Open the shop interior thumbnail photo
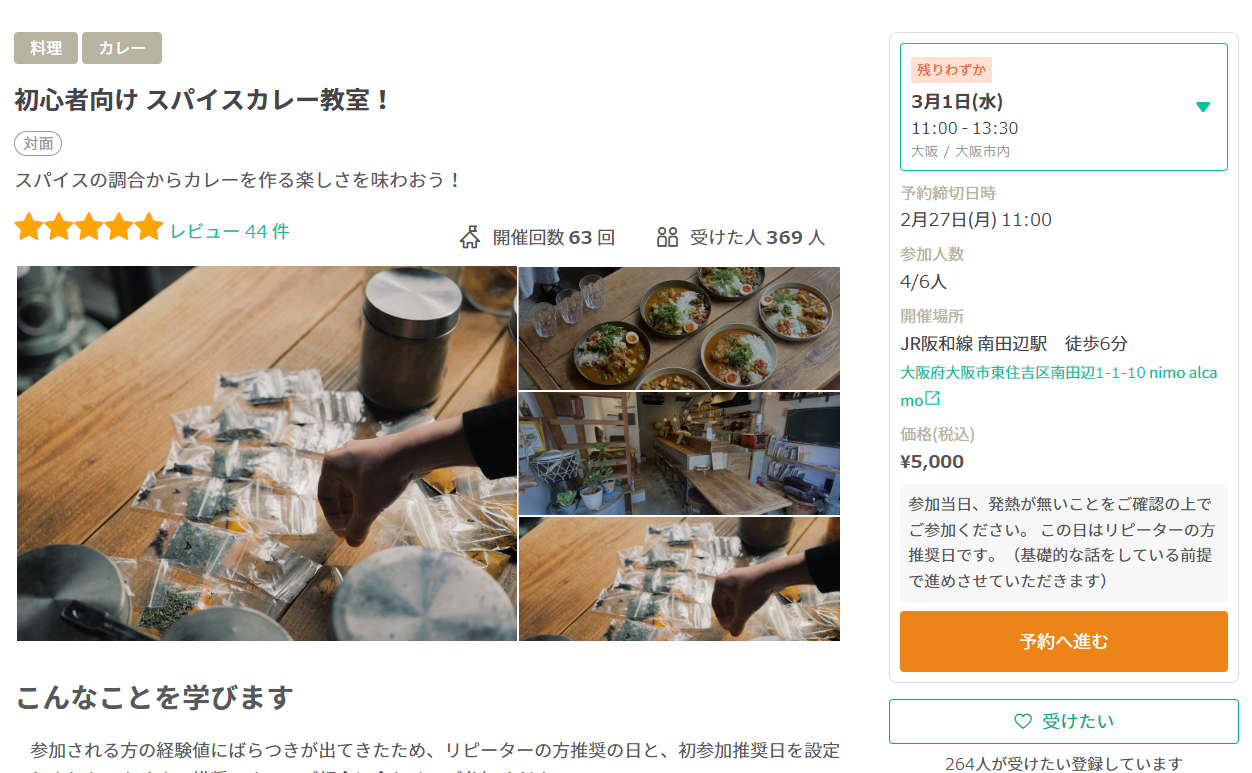Image resolution: width=1252 pixels, height=773 pixels. 679,453
